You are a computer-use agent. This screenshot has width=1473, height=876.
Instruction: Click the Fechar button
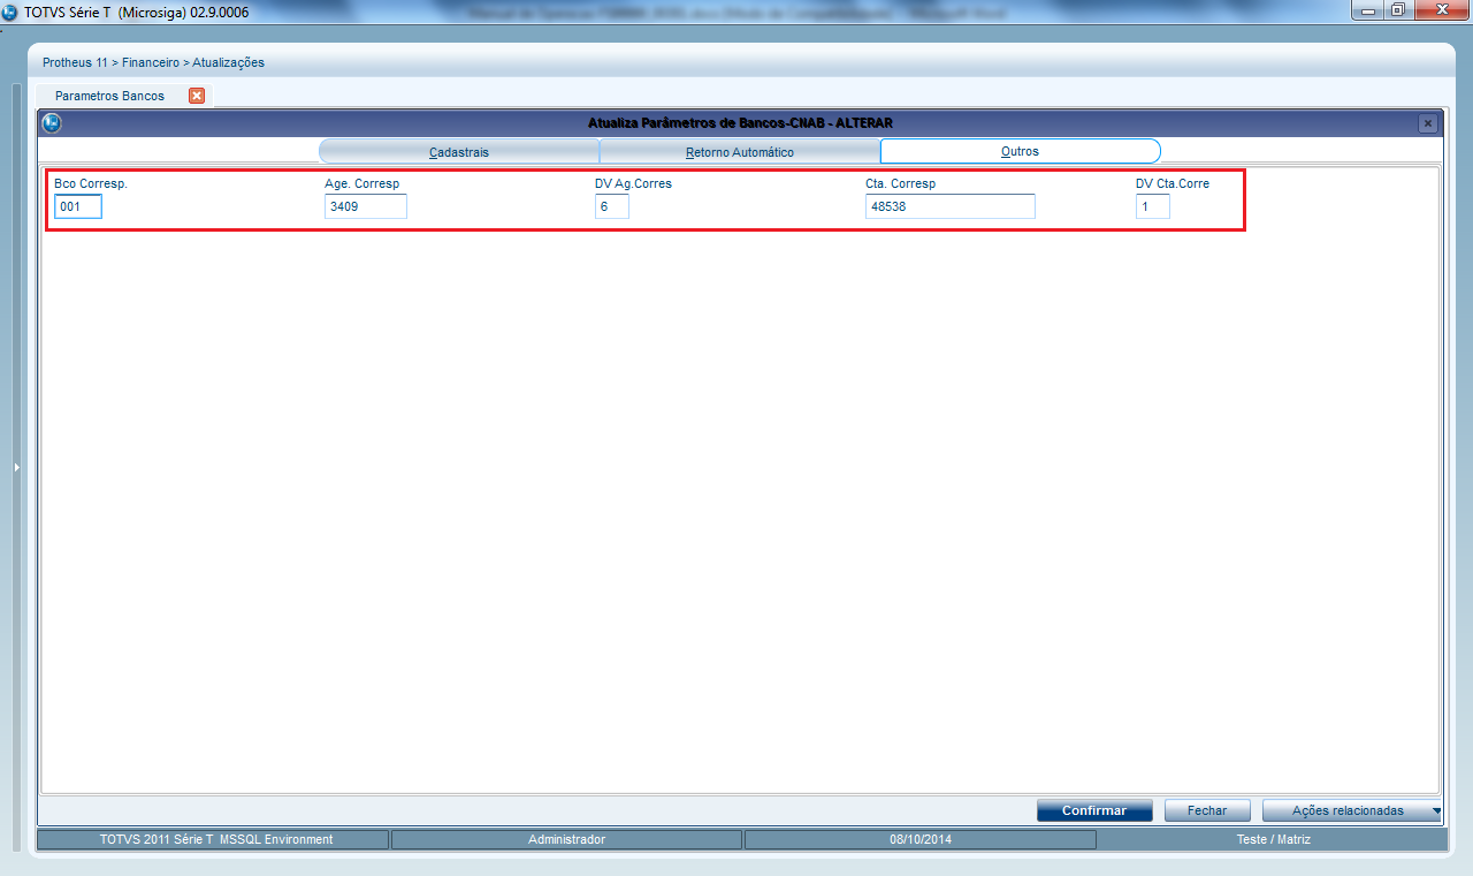[1206, 810]
